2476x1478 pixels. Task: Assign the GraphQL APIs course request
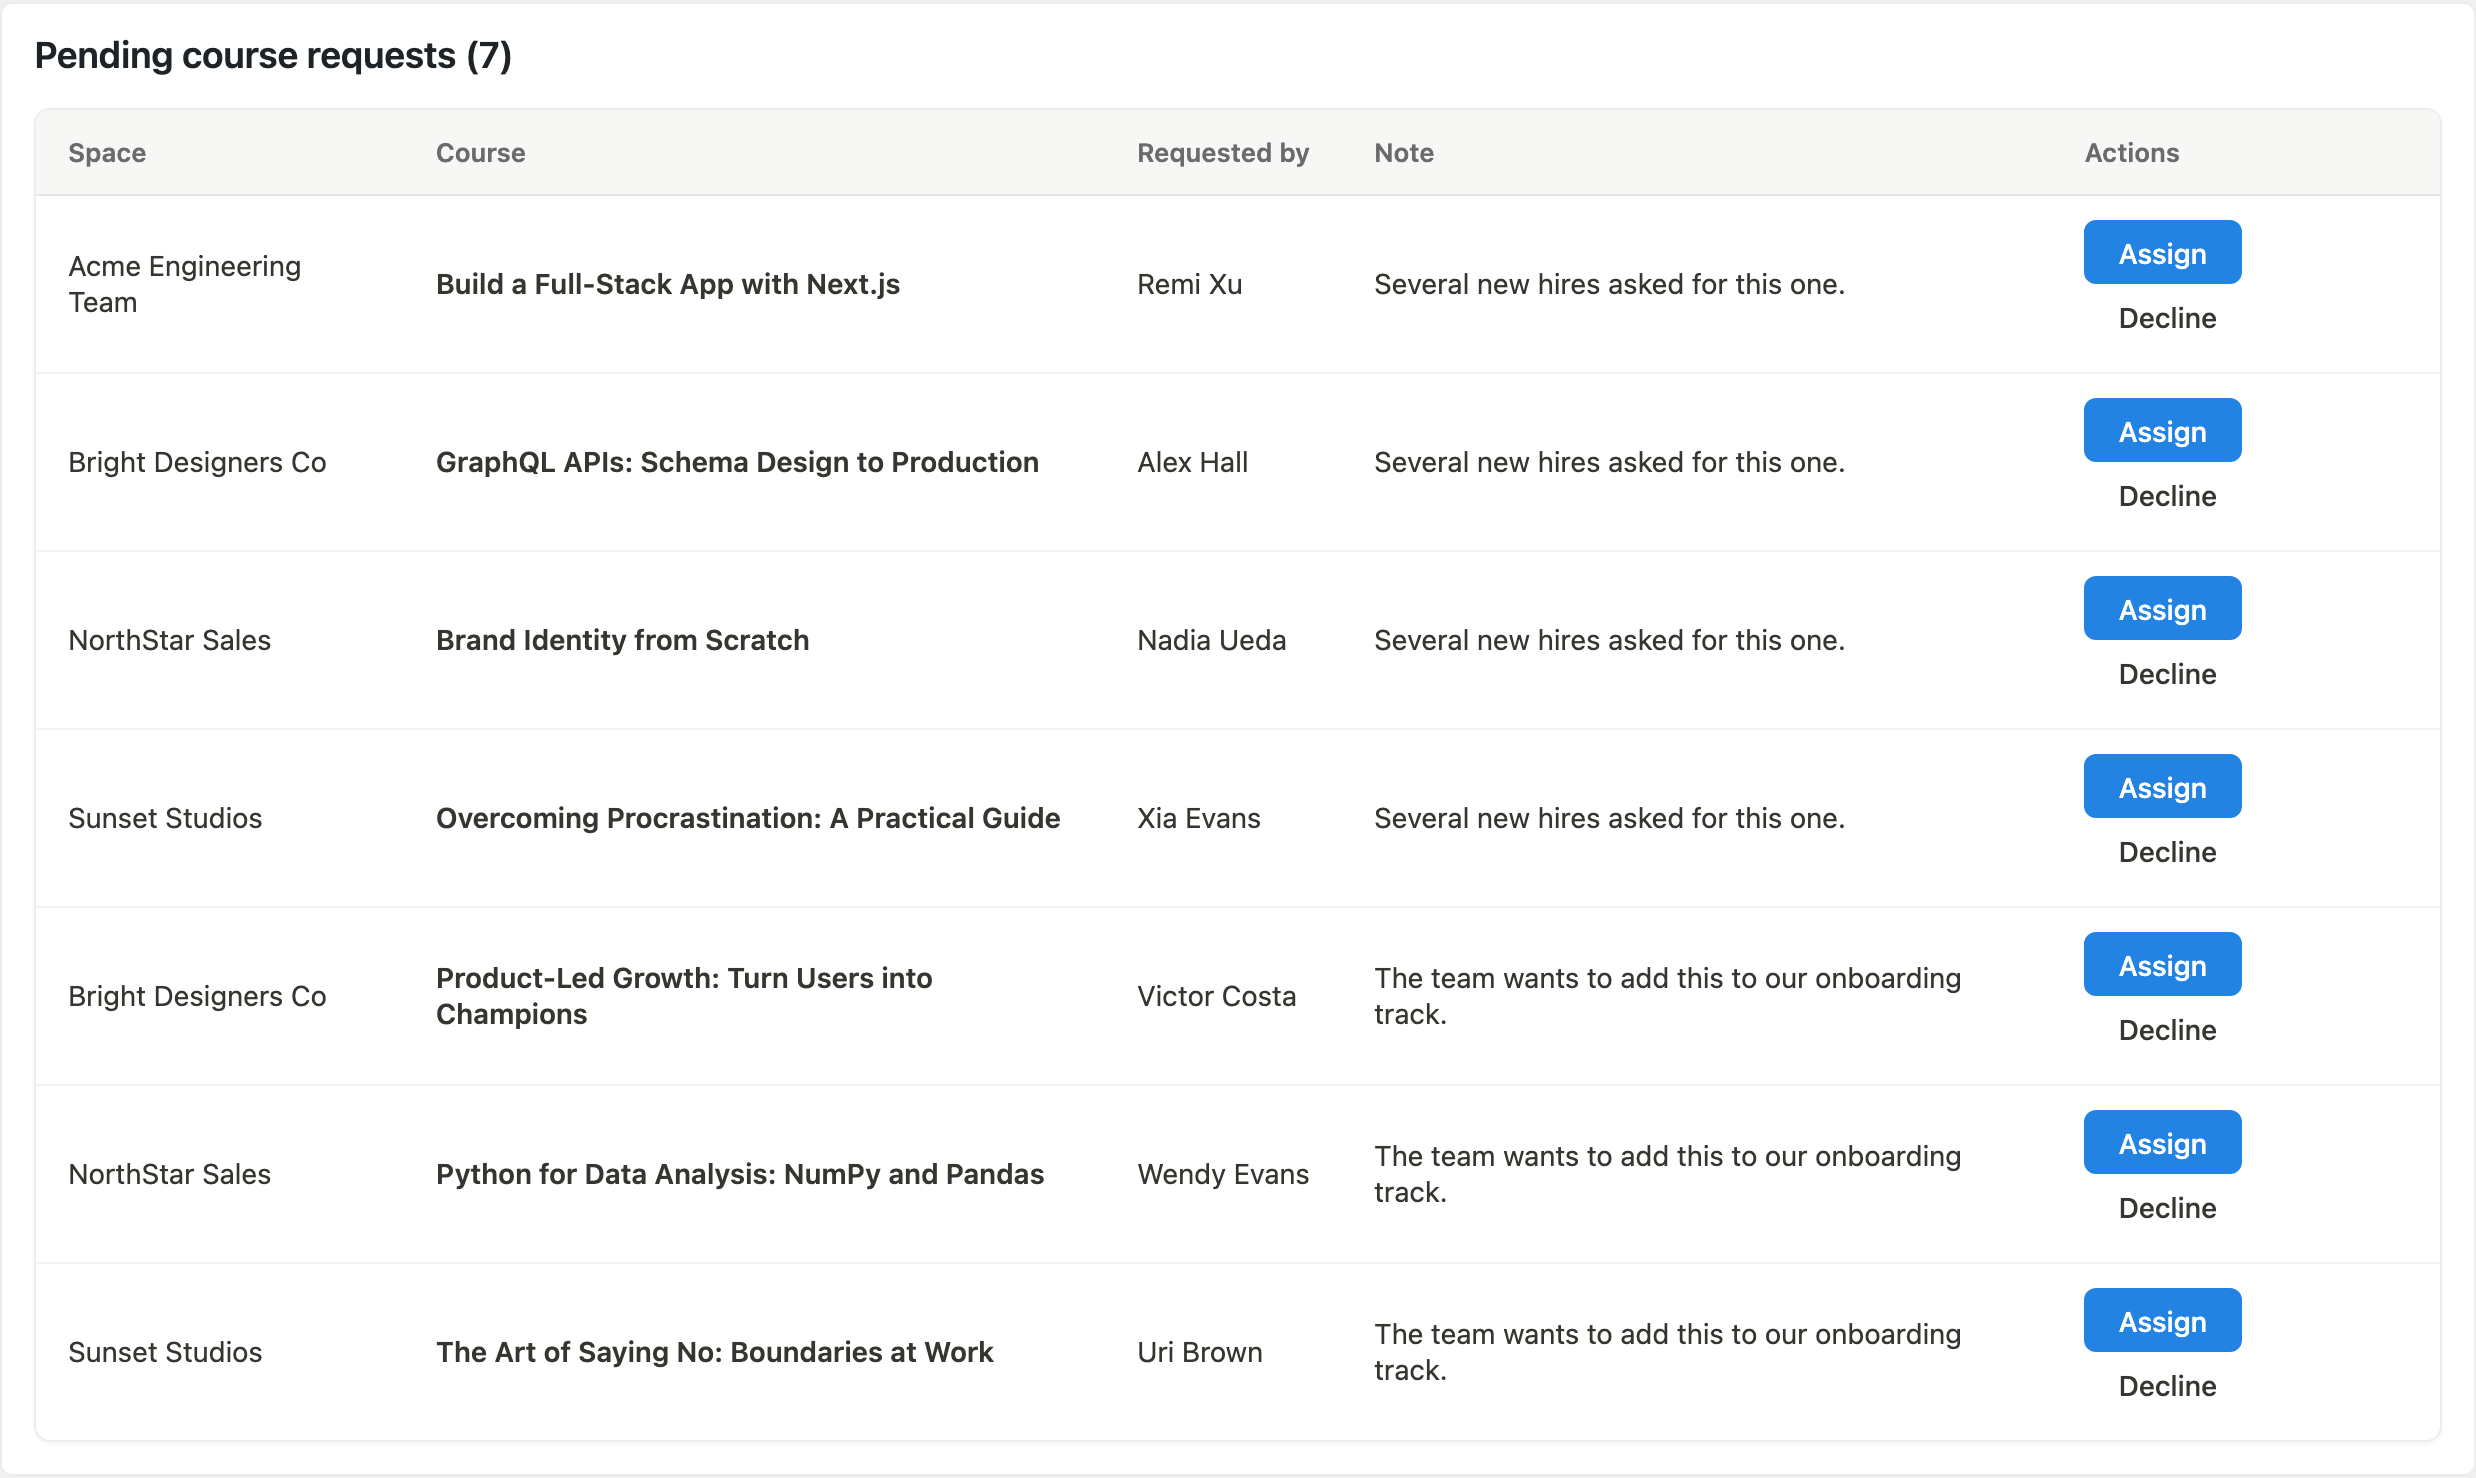click(x=2162, y=431)
